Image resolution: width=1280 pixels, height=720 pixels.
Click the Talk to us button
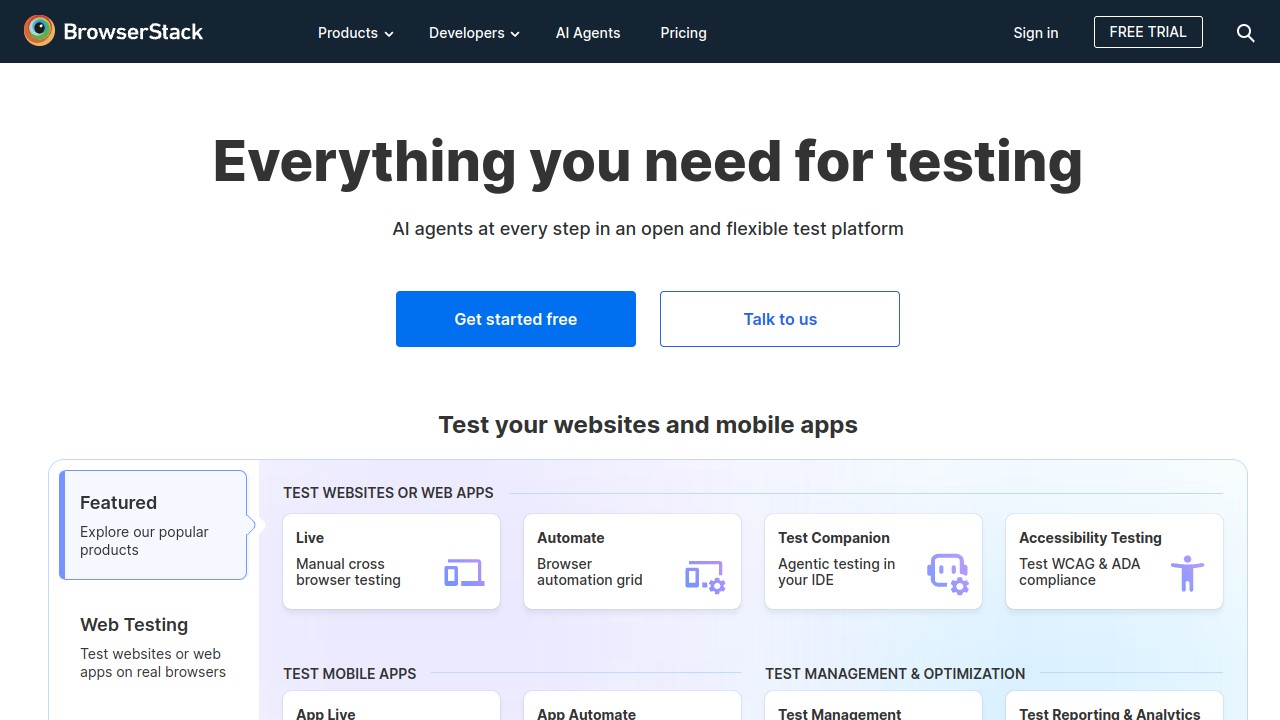point(780,319)
